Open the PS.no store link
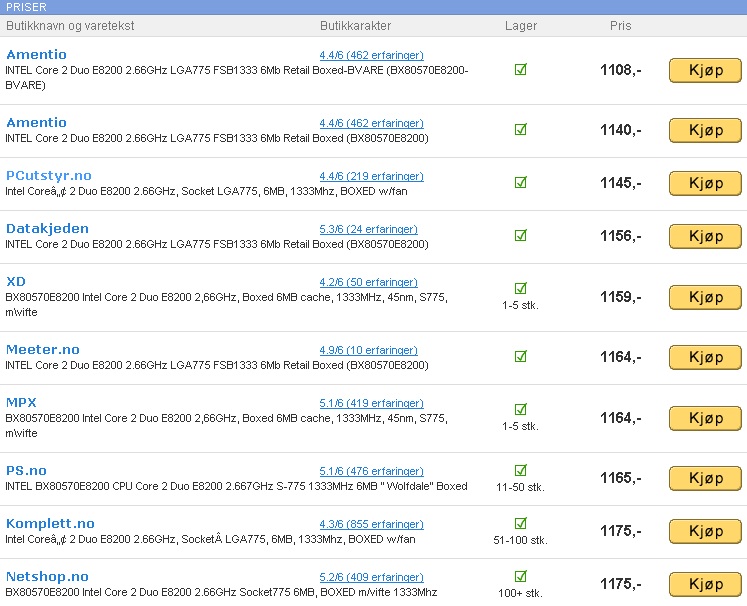The width and height of the screenshot is (747, 606). click(x=26, y=471)
